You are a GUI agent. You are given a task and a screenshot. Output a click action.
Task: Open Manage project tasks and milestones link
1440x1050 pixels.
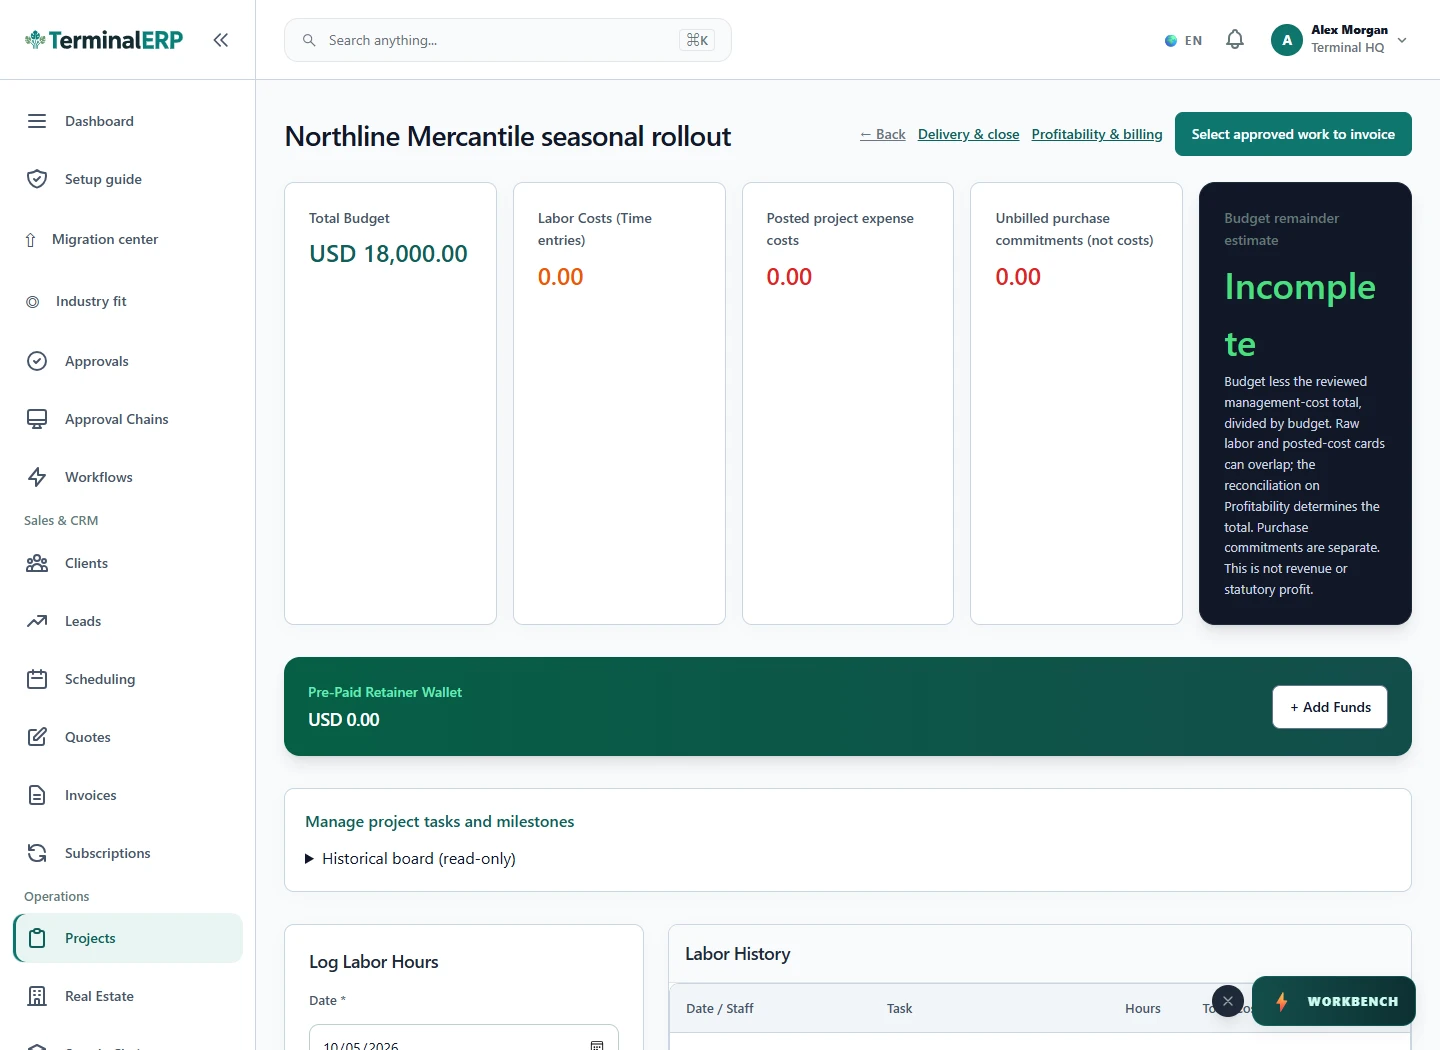pos(440,822)
